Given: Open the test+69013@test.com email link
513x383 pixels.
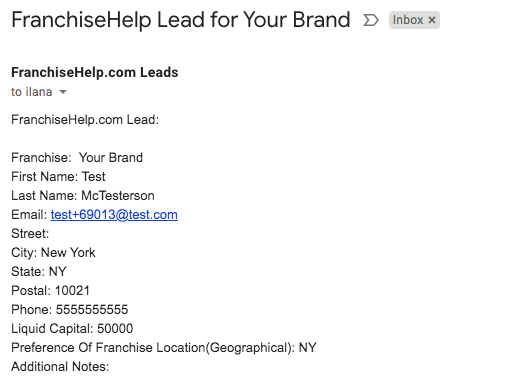Looking at the screenshot, I should pyautogui.click(x=114, y=215).
